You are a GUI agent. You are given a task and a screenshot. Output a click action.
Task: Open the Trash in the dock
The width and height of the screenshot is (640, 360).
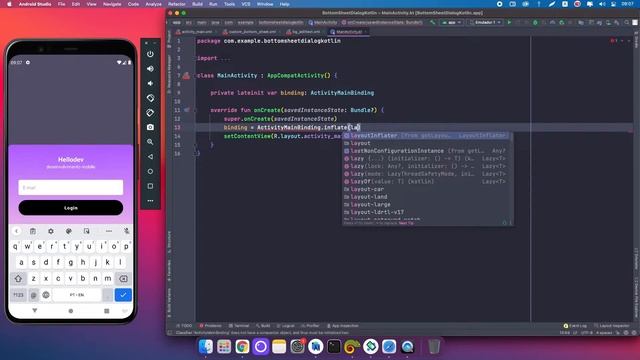(x=434, y=347)
